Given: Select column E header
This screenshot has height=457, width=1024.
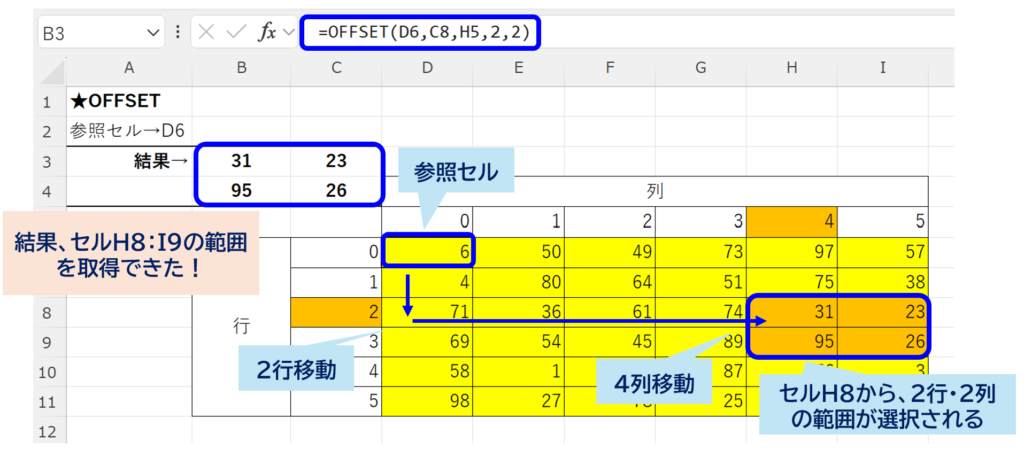Looking at the screenshot, I should 519,68.
